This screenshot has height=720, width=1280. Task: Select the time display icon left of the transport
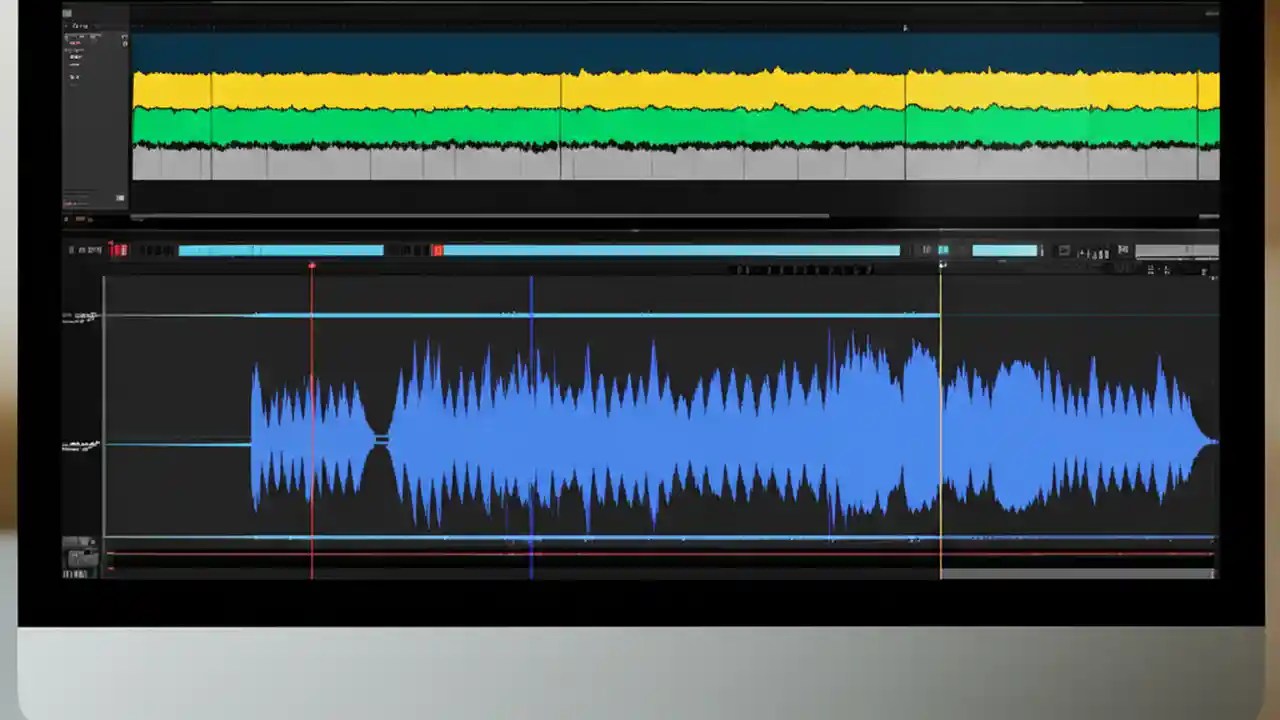88,249
